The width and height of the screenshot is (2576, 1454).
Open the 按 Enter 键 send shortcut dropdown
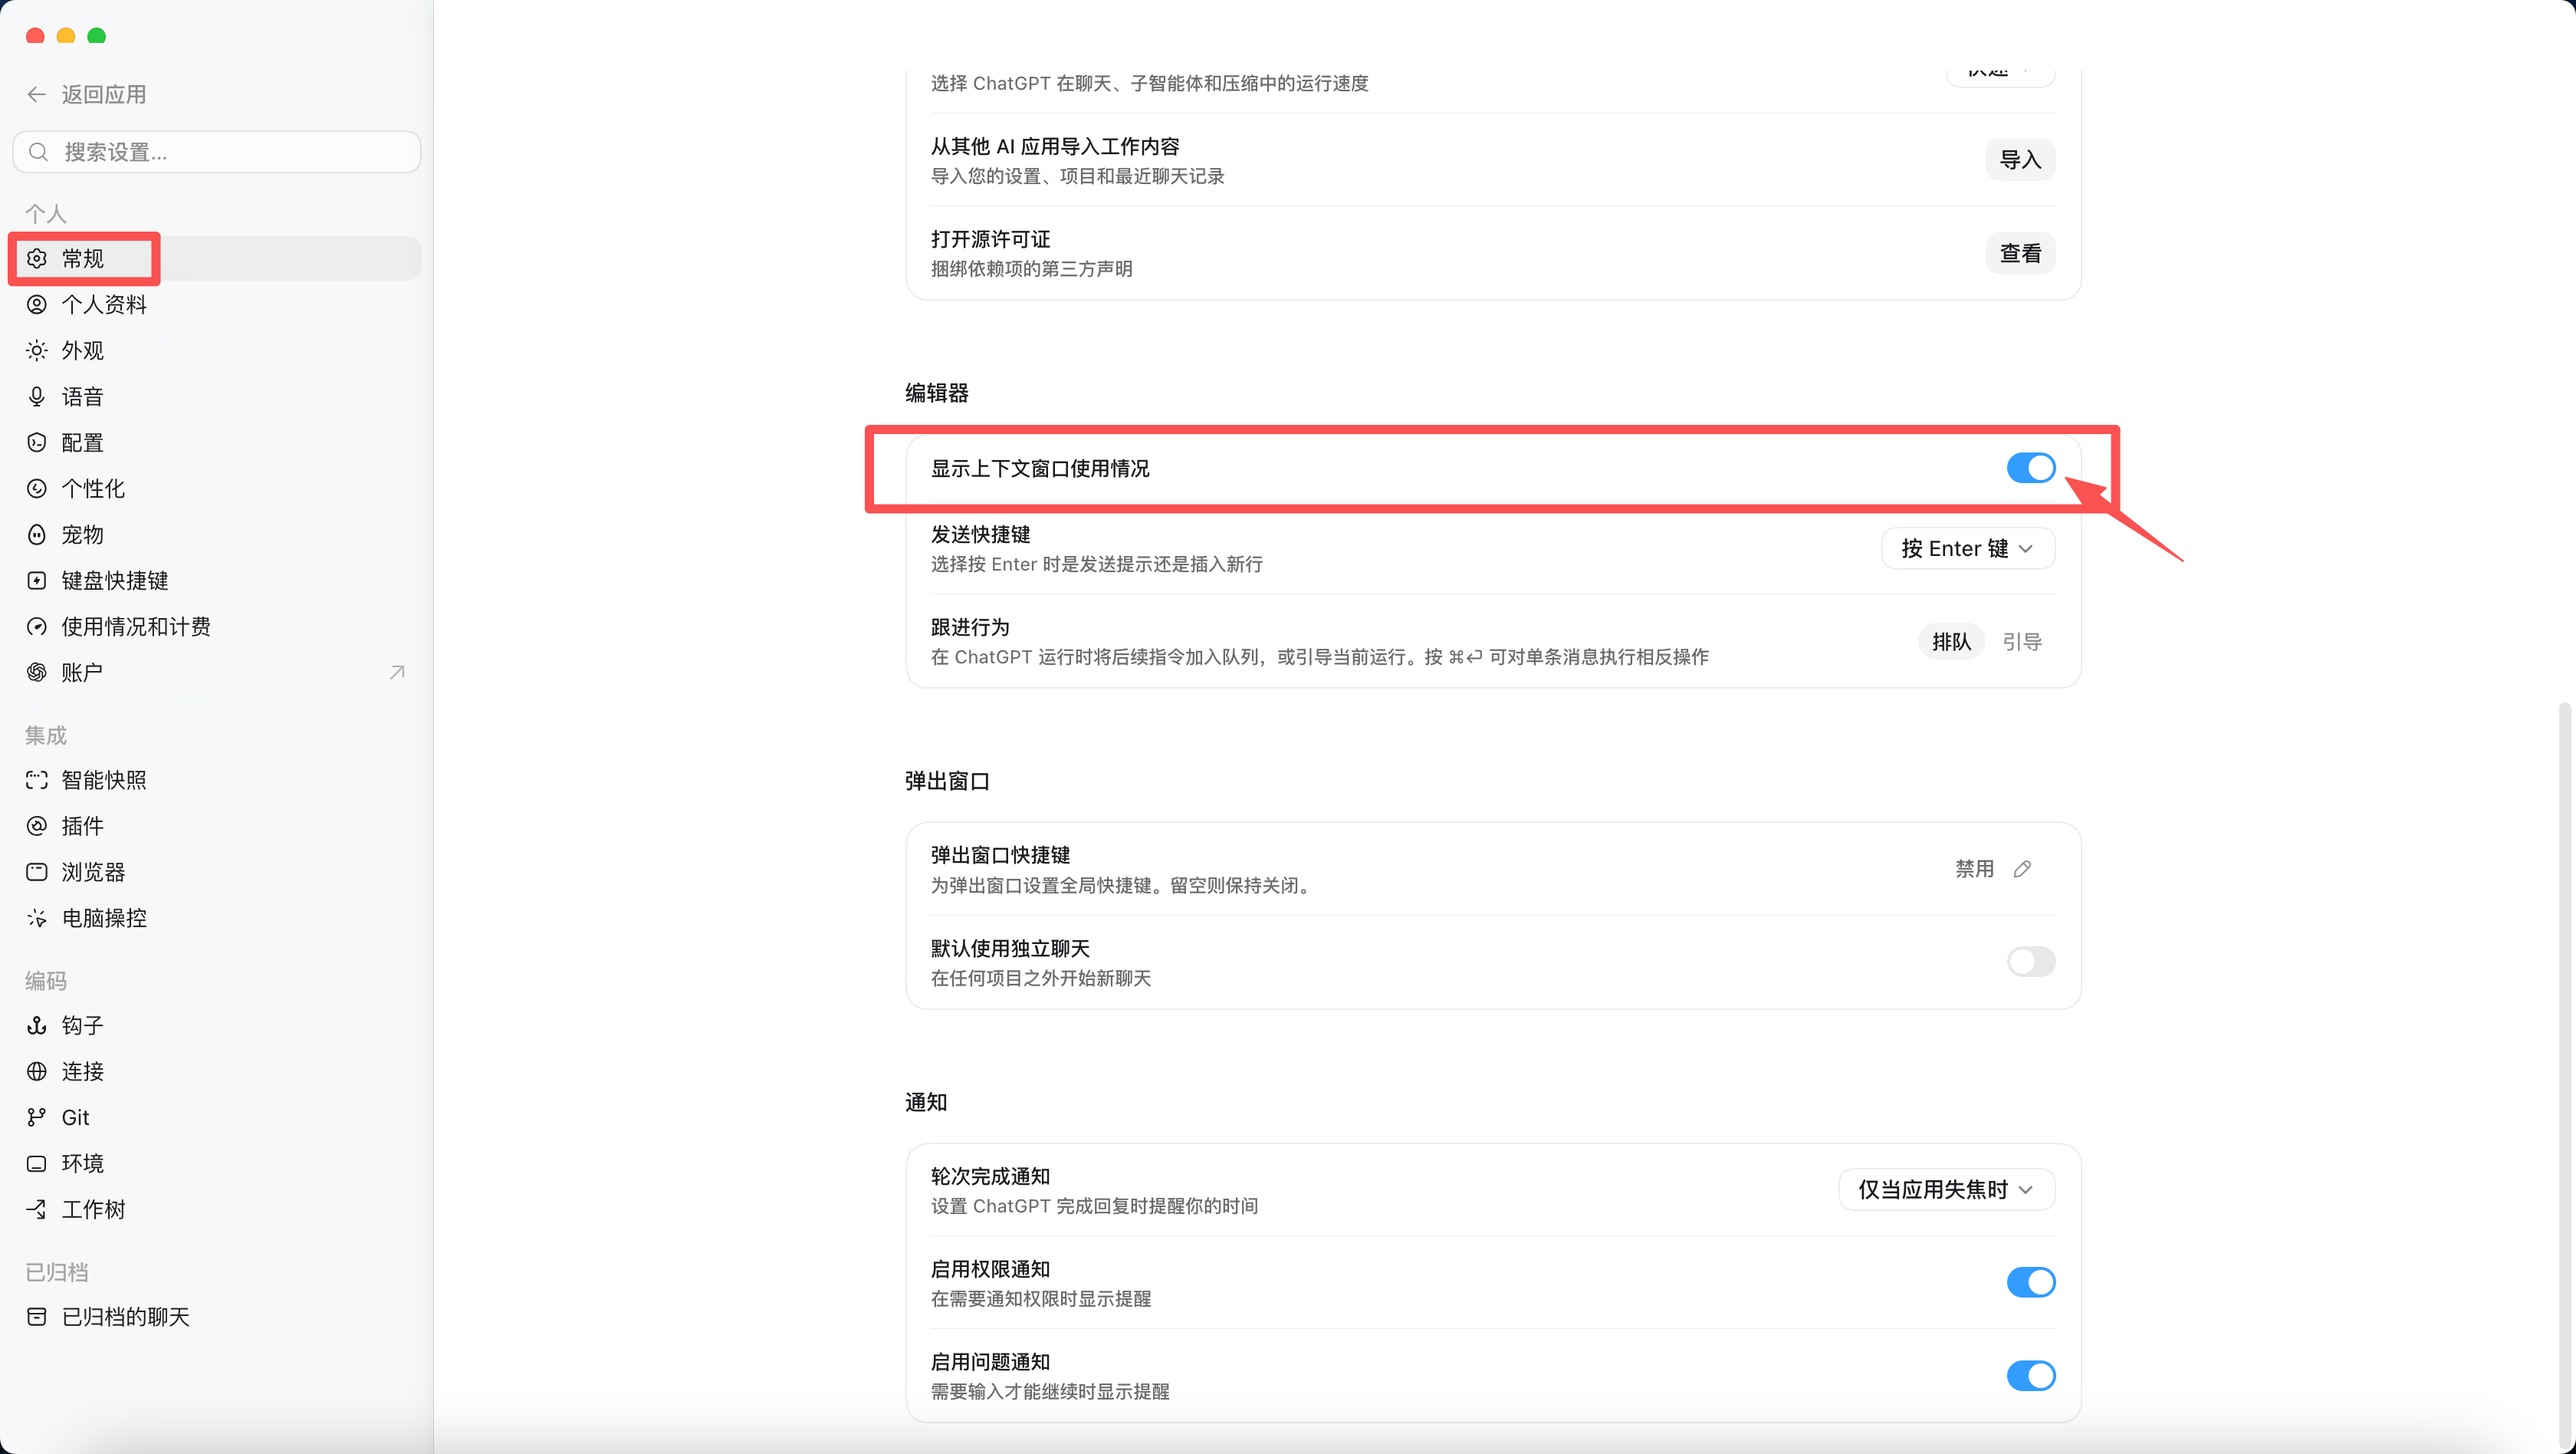click(1967, 548)
